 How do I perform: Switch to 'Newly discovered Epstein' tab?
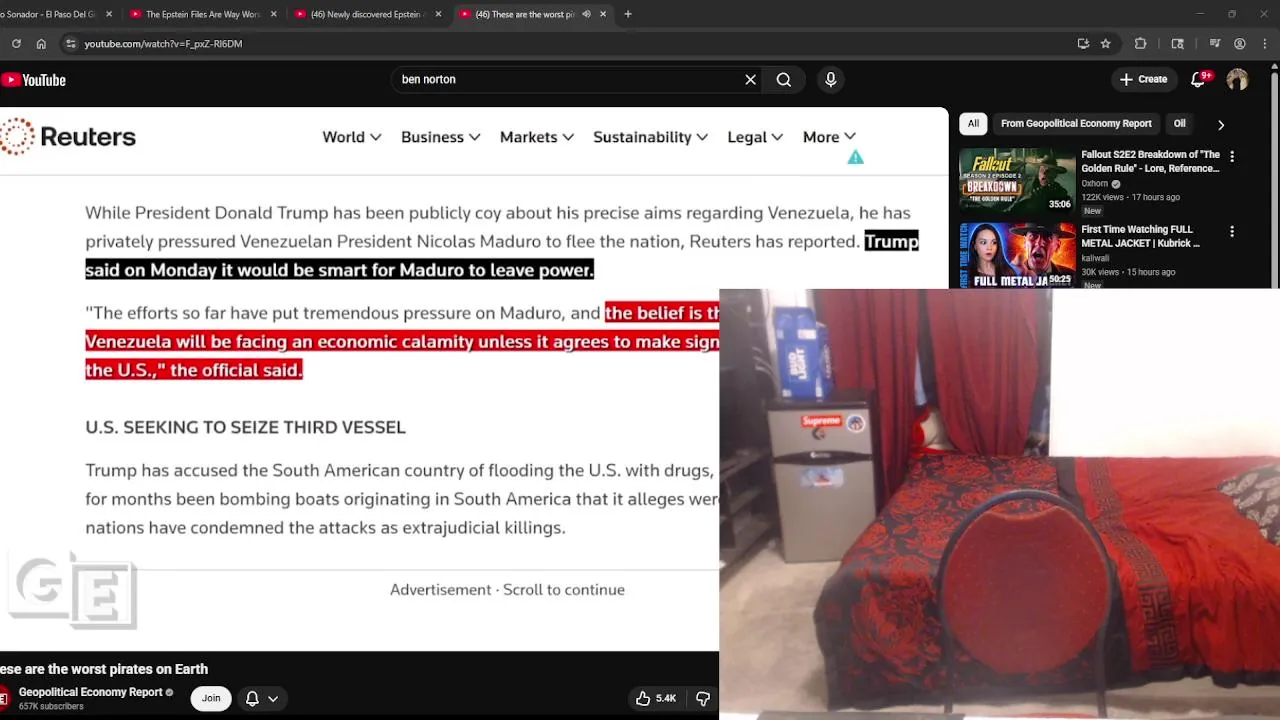[x=367, y=14]
